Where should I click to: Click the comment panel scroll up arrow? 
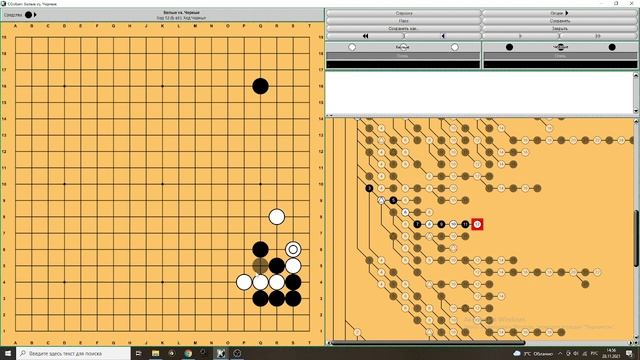(x=636, y=75)
